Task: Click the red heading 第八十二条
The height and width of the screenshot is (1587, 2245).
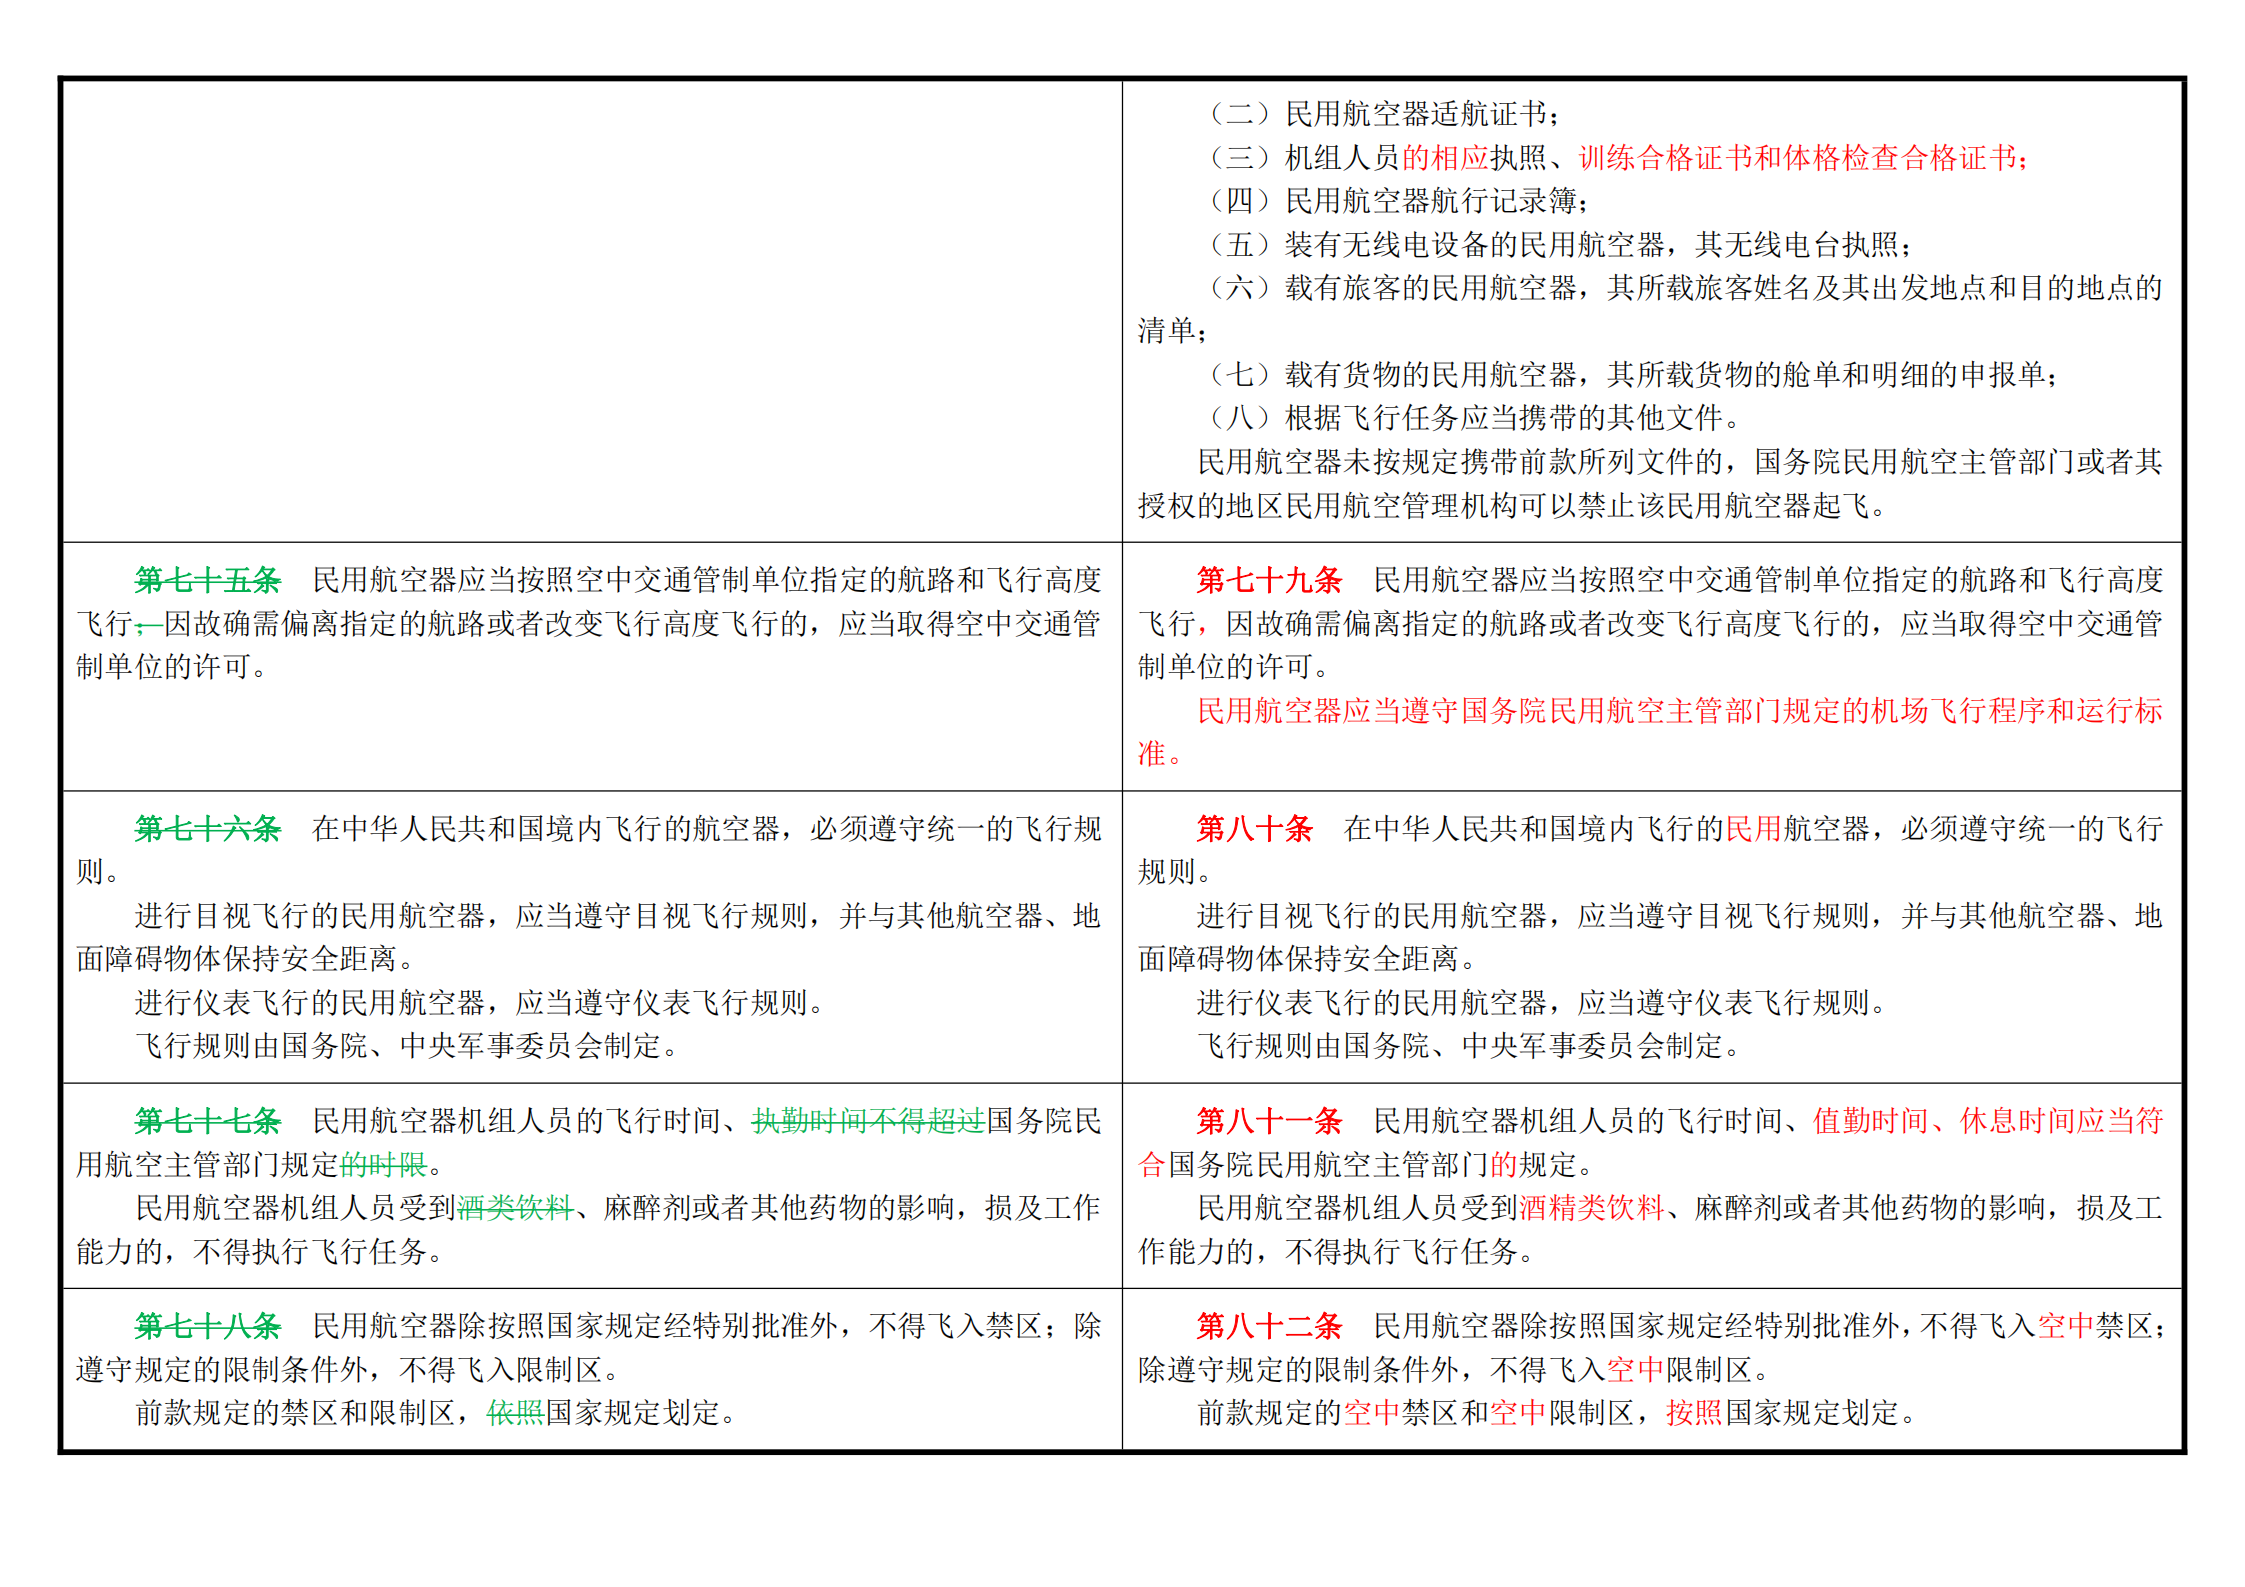Action: click(1269, 1326)
